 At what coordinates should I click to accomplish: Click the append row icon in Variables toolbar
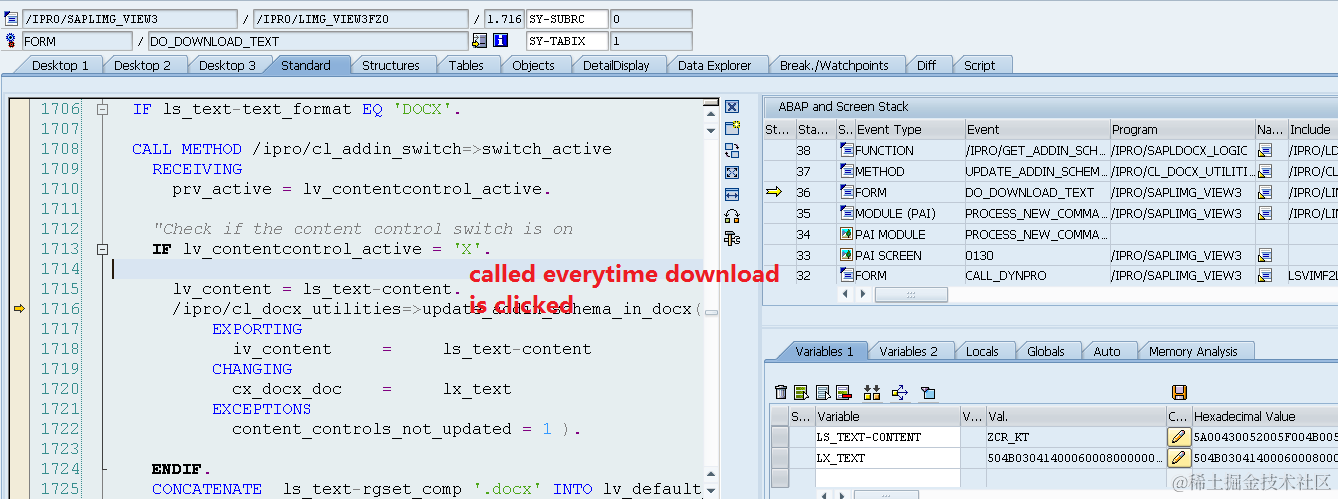point(822,393)
